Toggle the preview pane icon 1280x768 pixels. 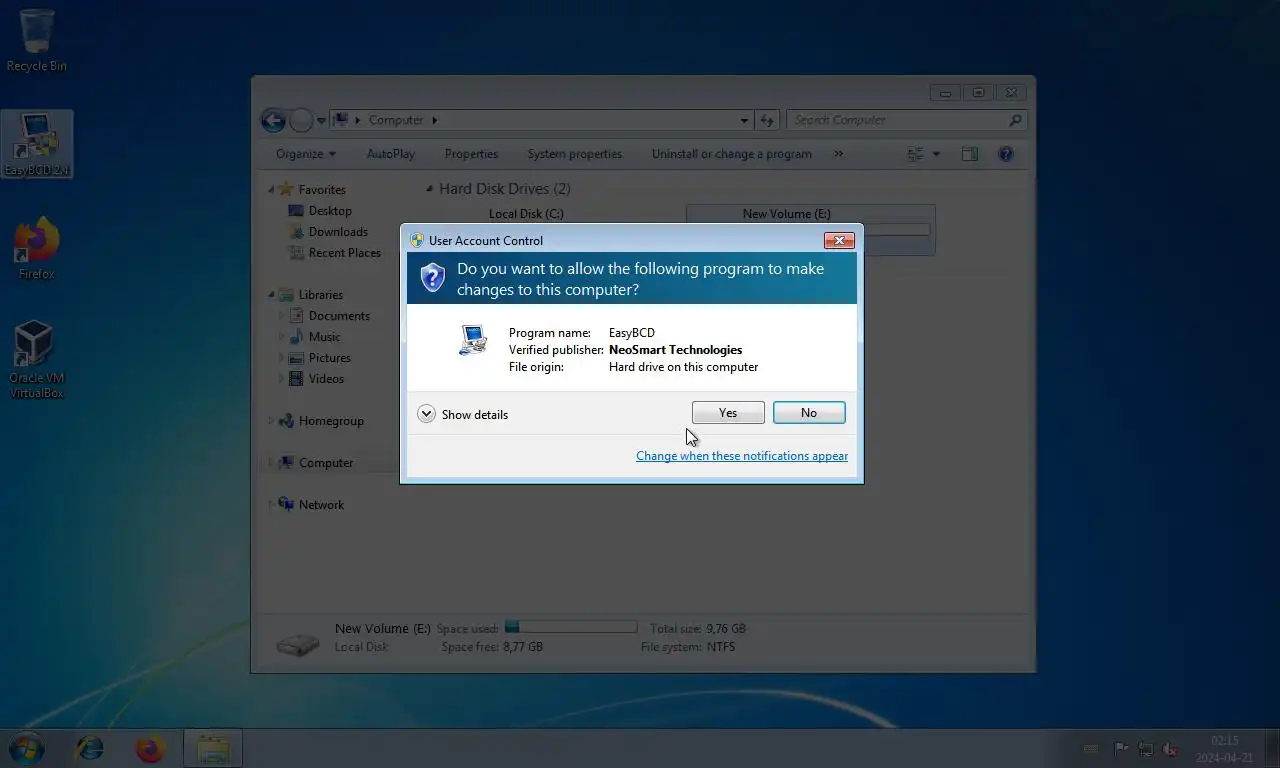[969, 154]
